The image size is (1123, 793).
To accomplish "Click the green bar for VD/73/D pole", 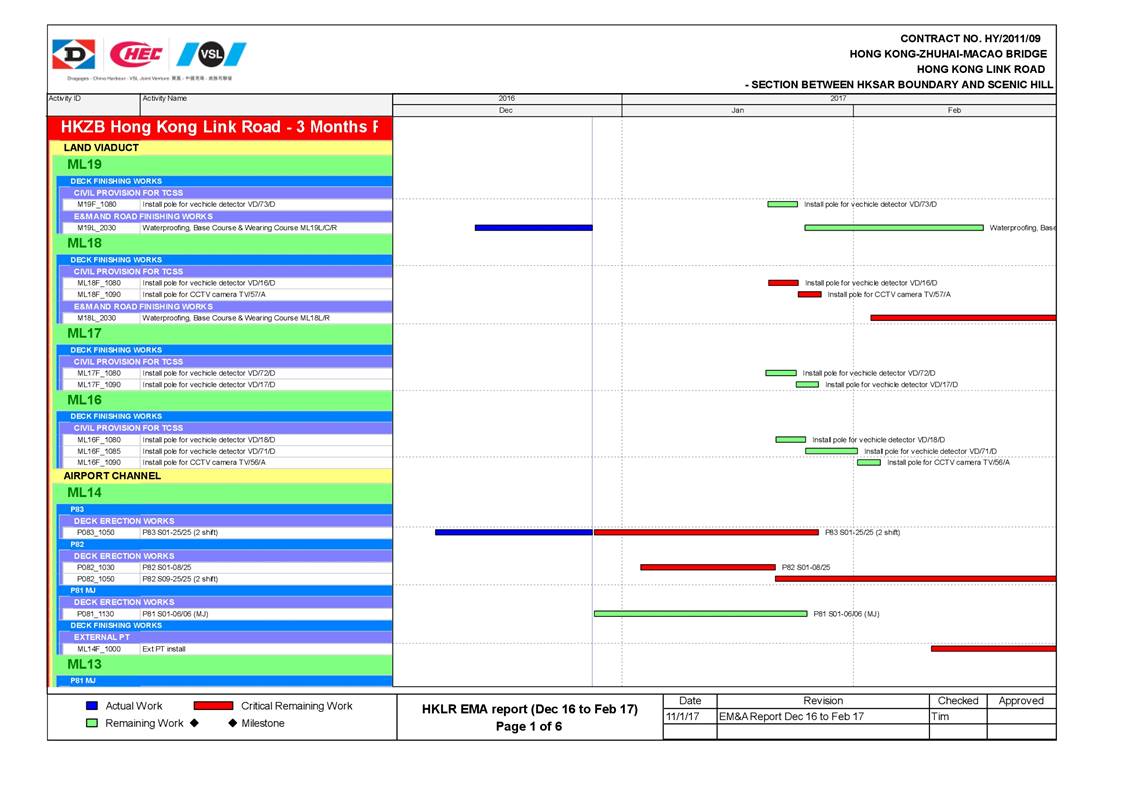I will tap(783, 204).
